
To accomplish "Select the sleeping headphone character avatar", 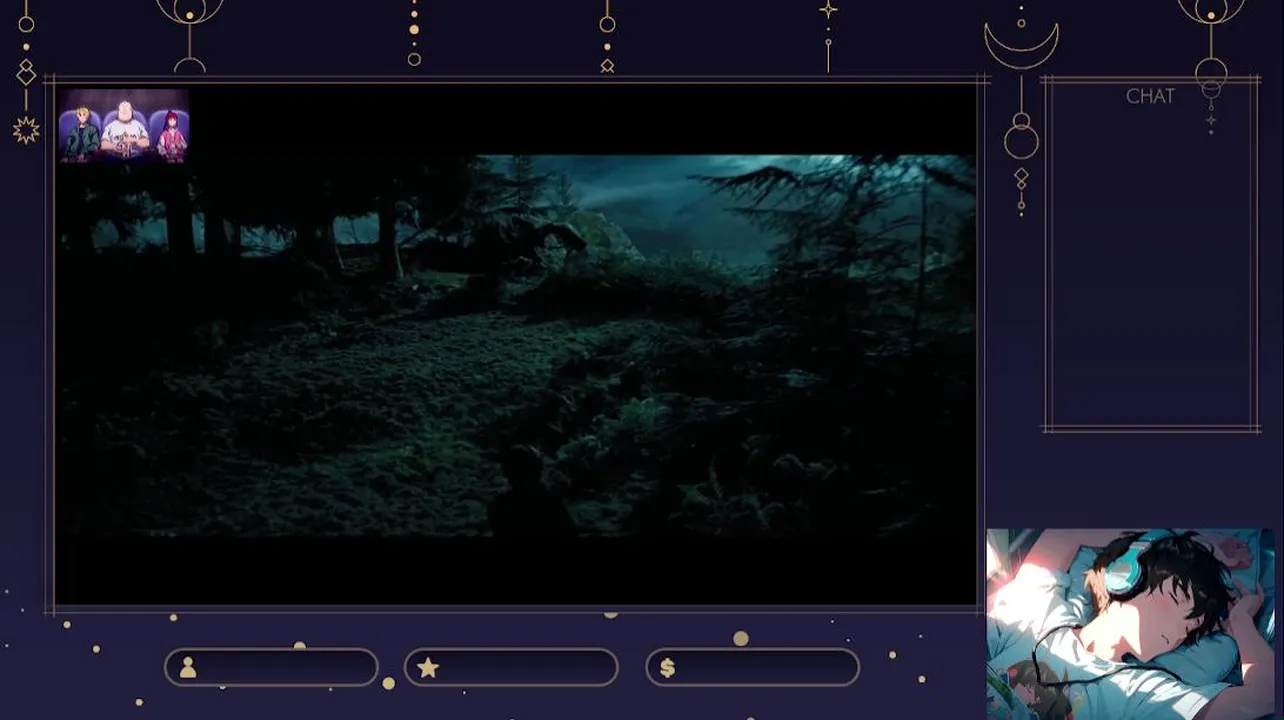I will pos(1130,624).
